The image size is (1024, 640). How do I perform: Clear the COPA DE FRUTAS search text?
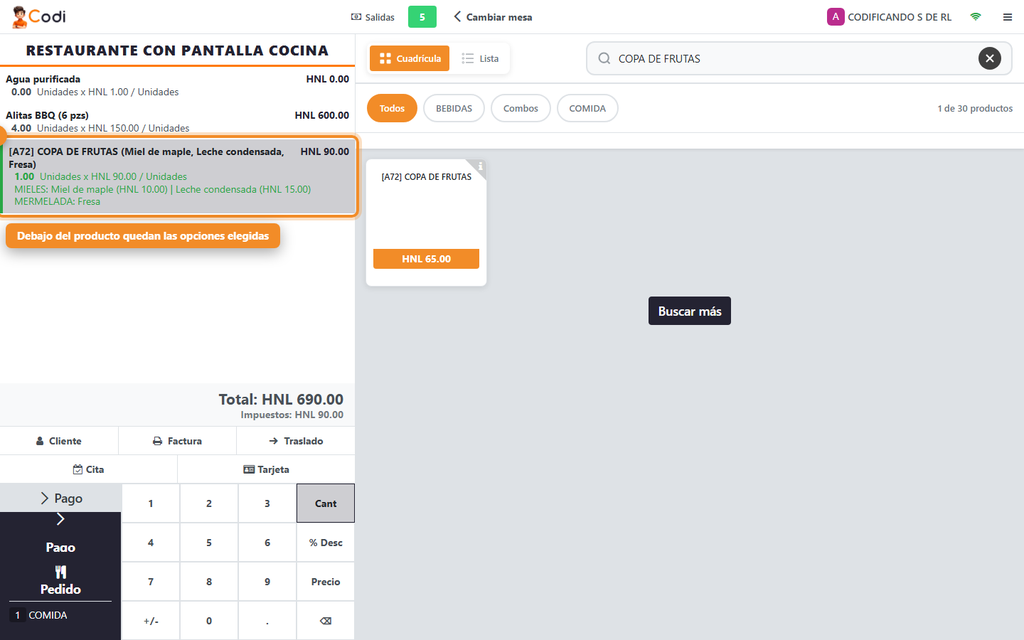tap(989, 59)
